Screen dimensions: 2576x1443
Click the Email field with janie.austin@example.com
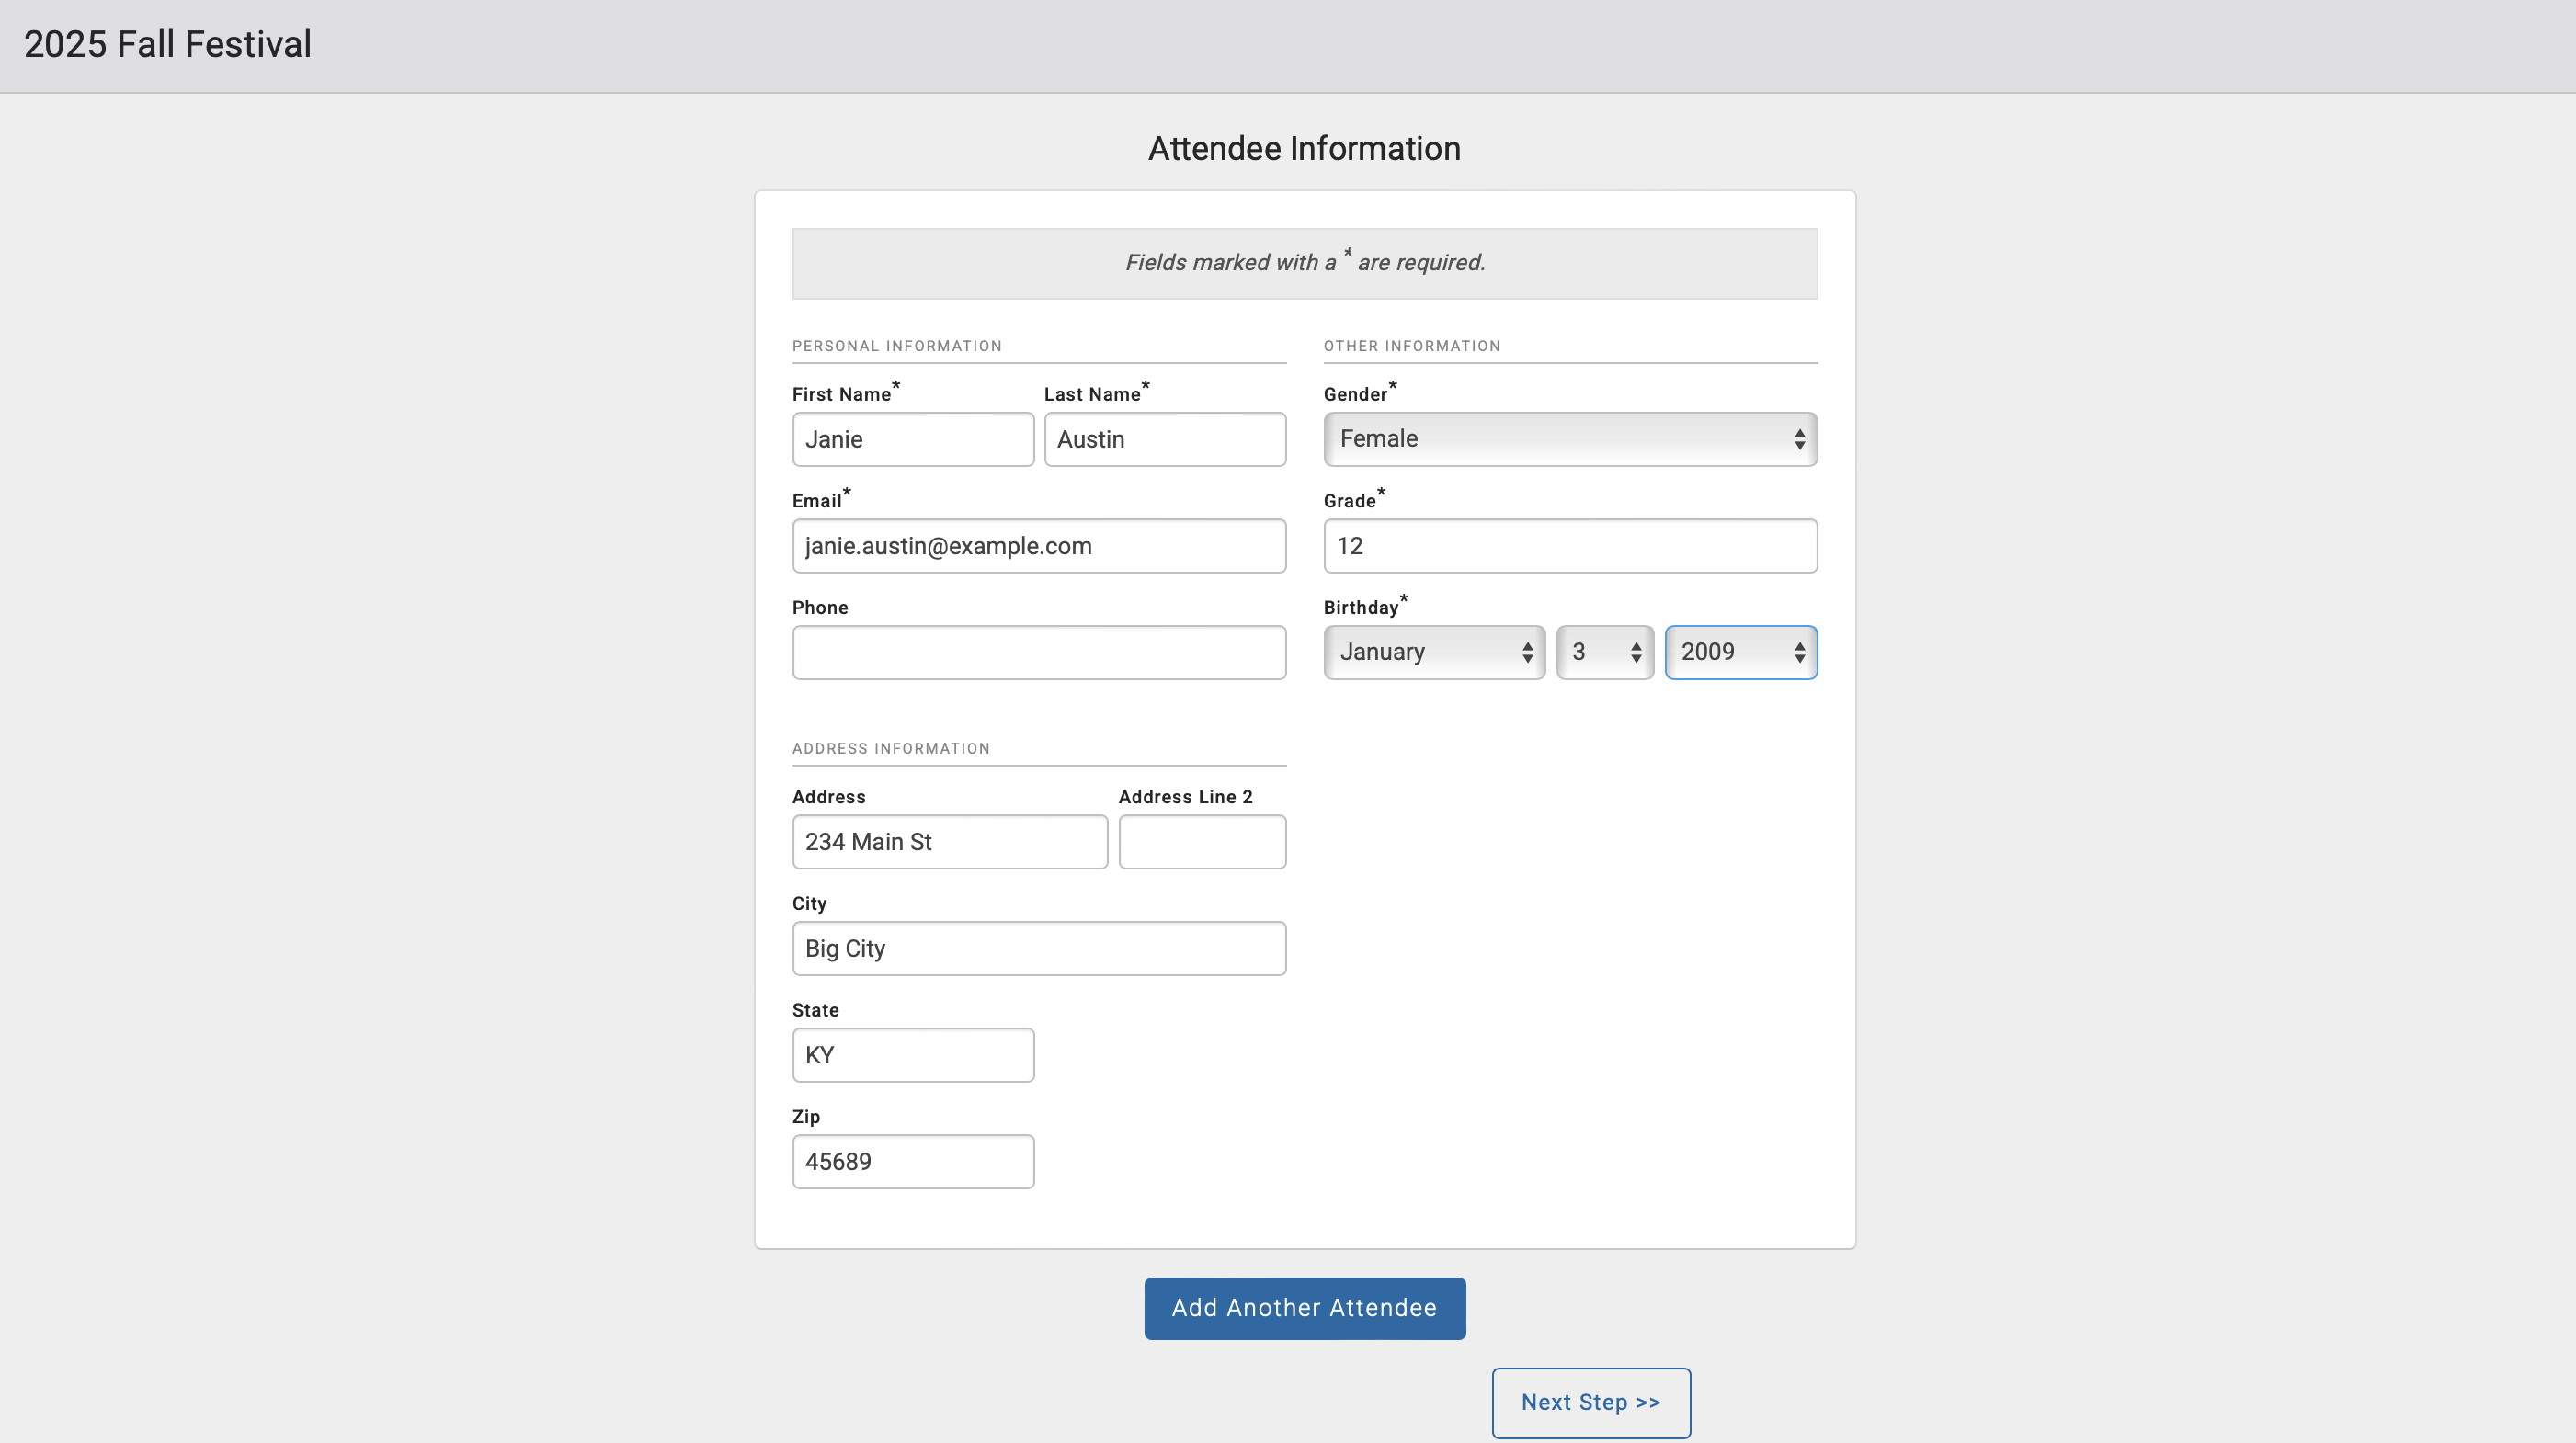point(1039,546)
